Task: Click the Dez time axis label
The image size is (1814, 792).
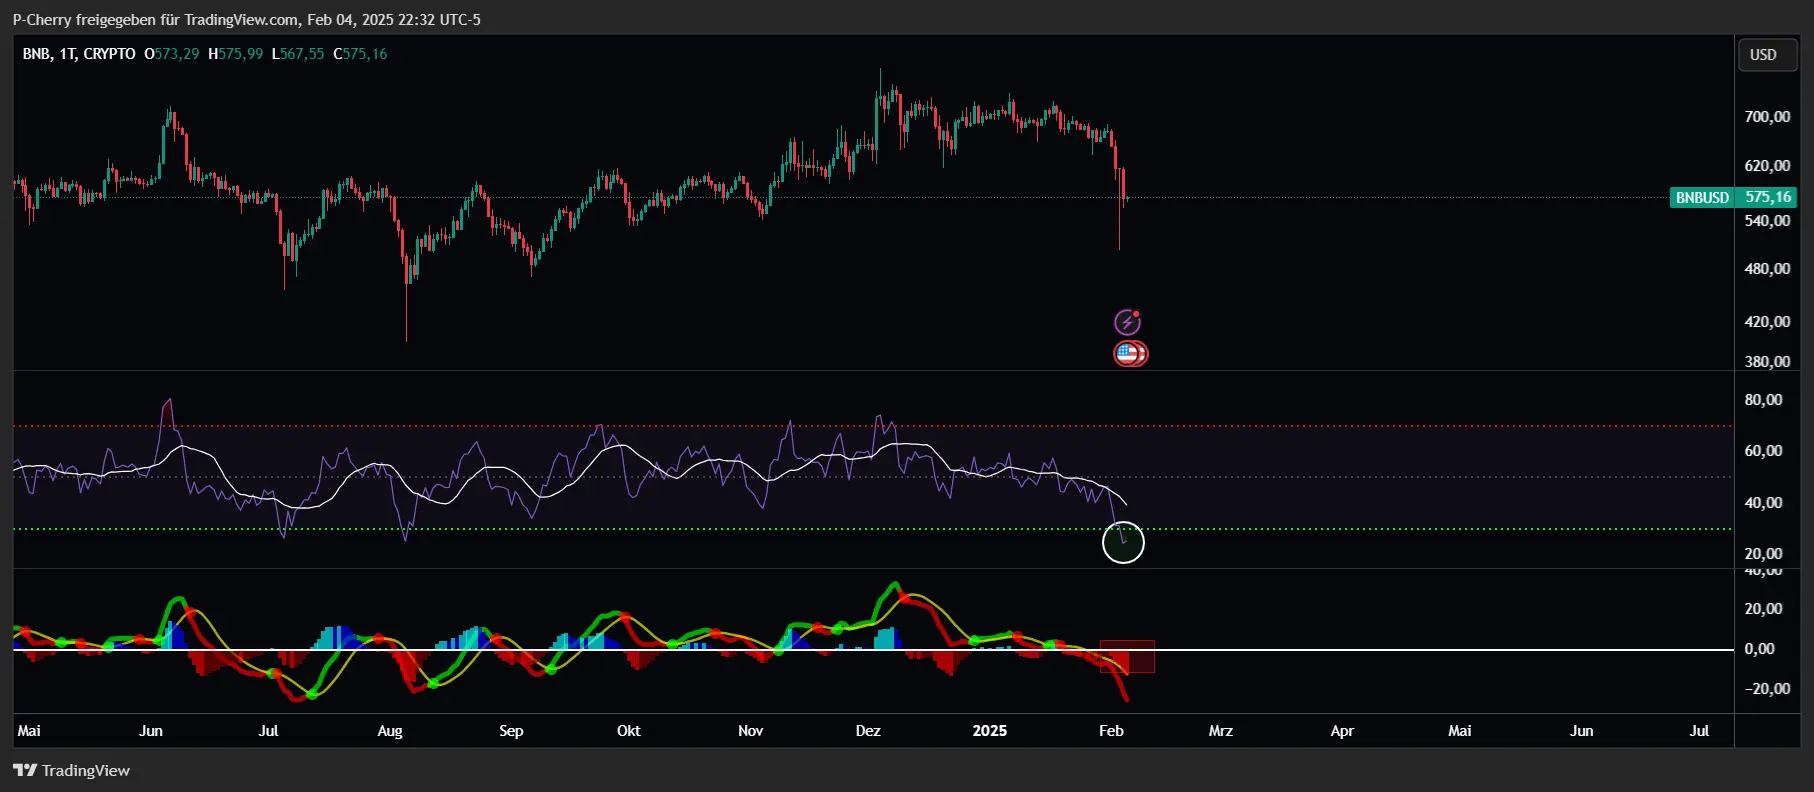Action: tap(868, 731)
